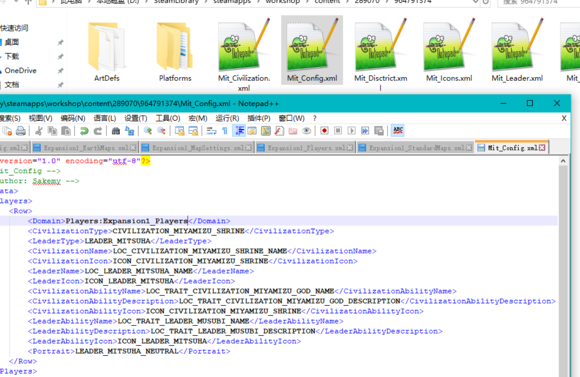Open the 窗口(W) menu
The image size is (580, 377).
(x=291, y=118)
